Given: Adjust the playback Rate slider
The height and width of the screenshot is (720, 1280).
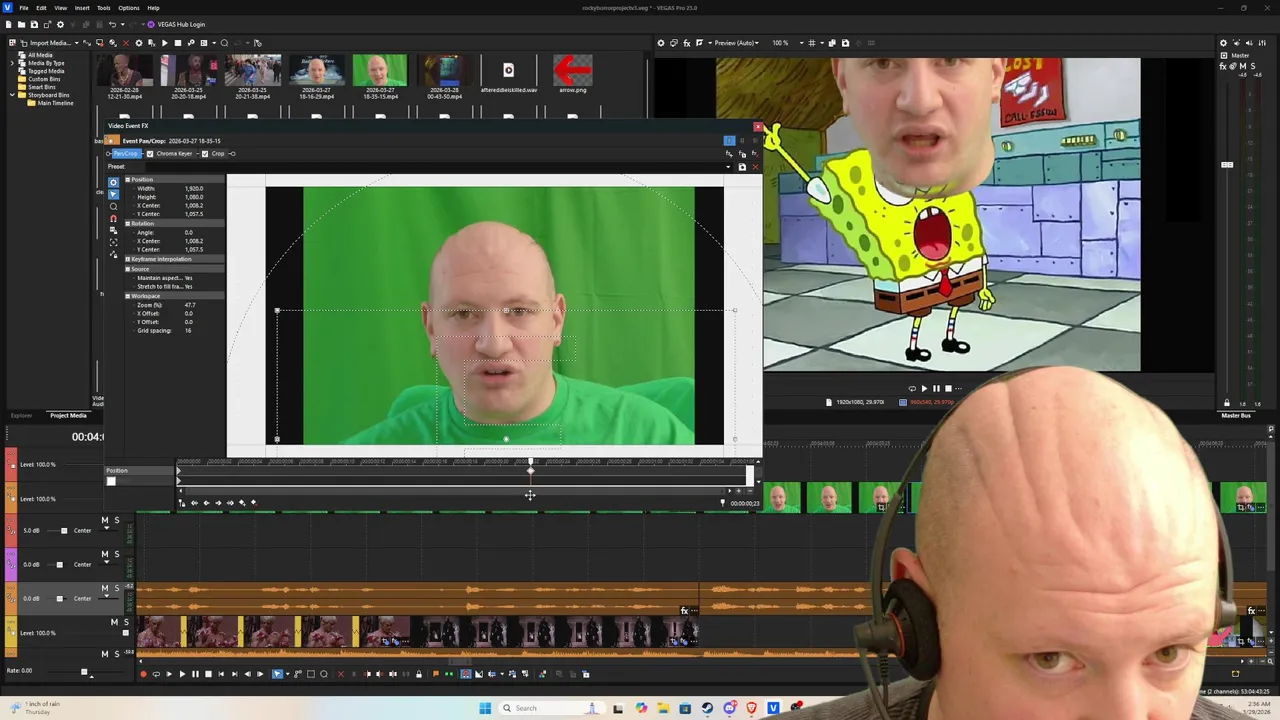Looking at the screenshot, I should (84, 672).
